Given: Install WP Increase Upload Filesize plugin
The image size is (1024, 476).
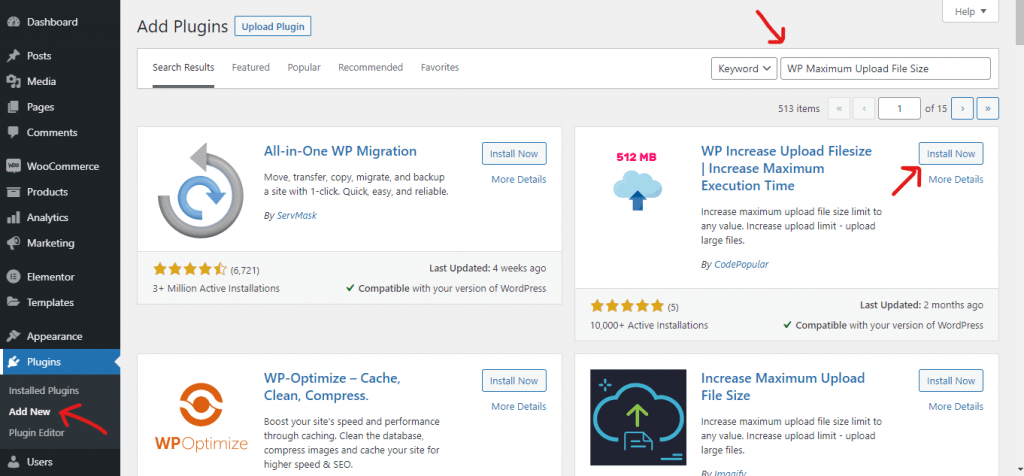Looking at the screenshot, I should coord(951,153).
